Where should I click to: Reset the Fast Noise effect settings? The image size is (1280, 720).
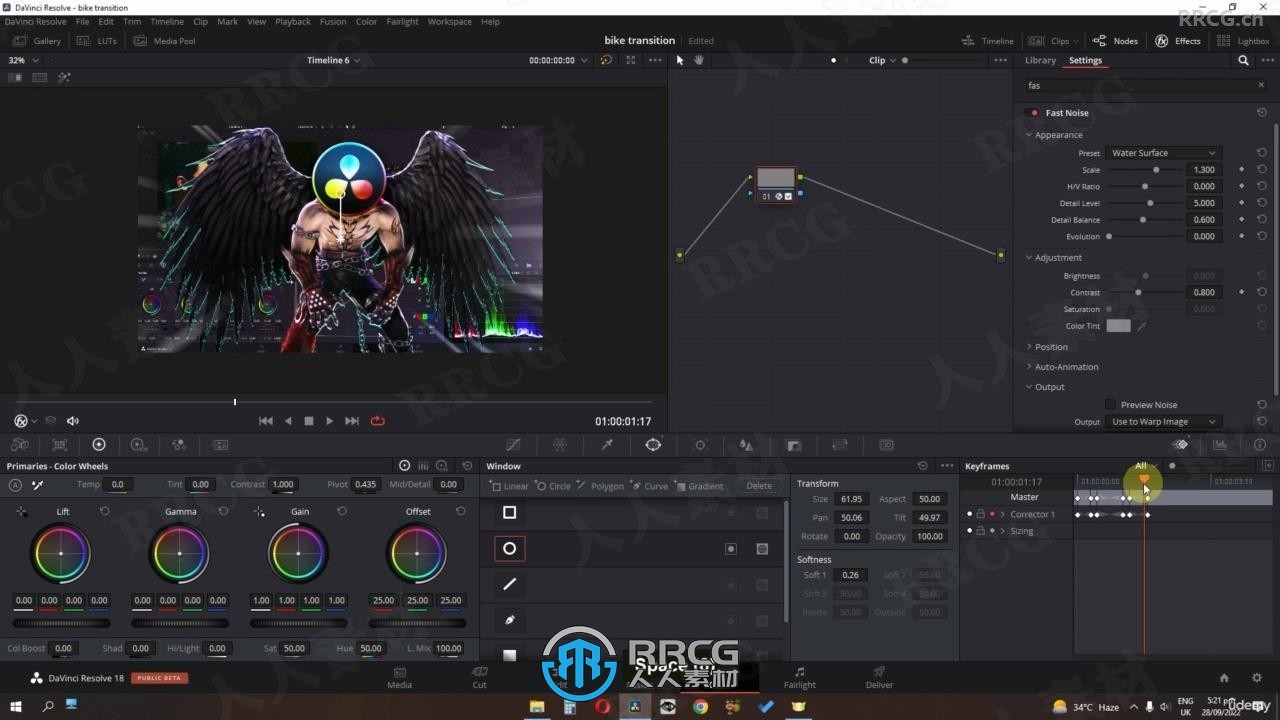click(x=1261, y=113)
